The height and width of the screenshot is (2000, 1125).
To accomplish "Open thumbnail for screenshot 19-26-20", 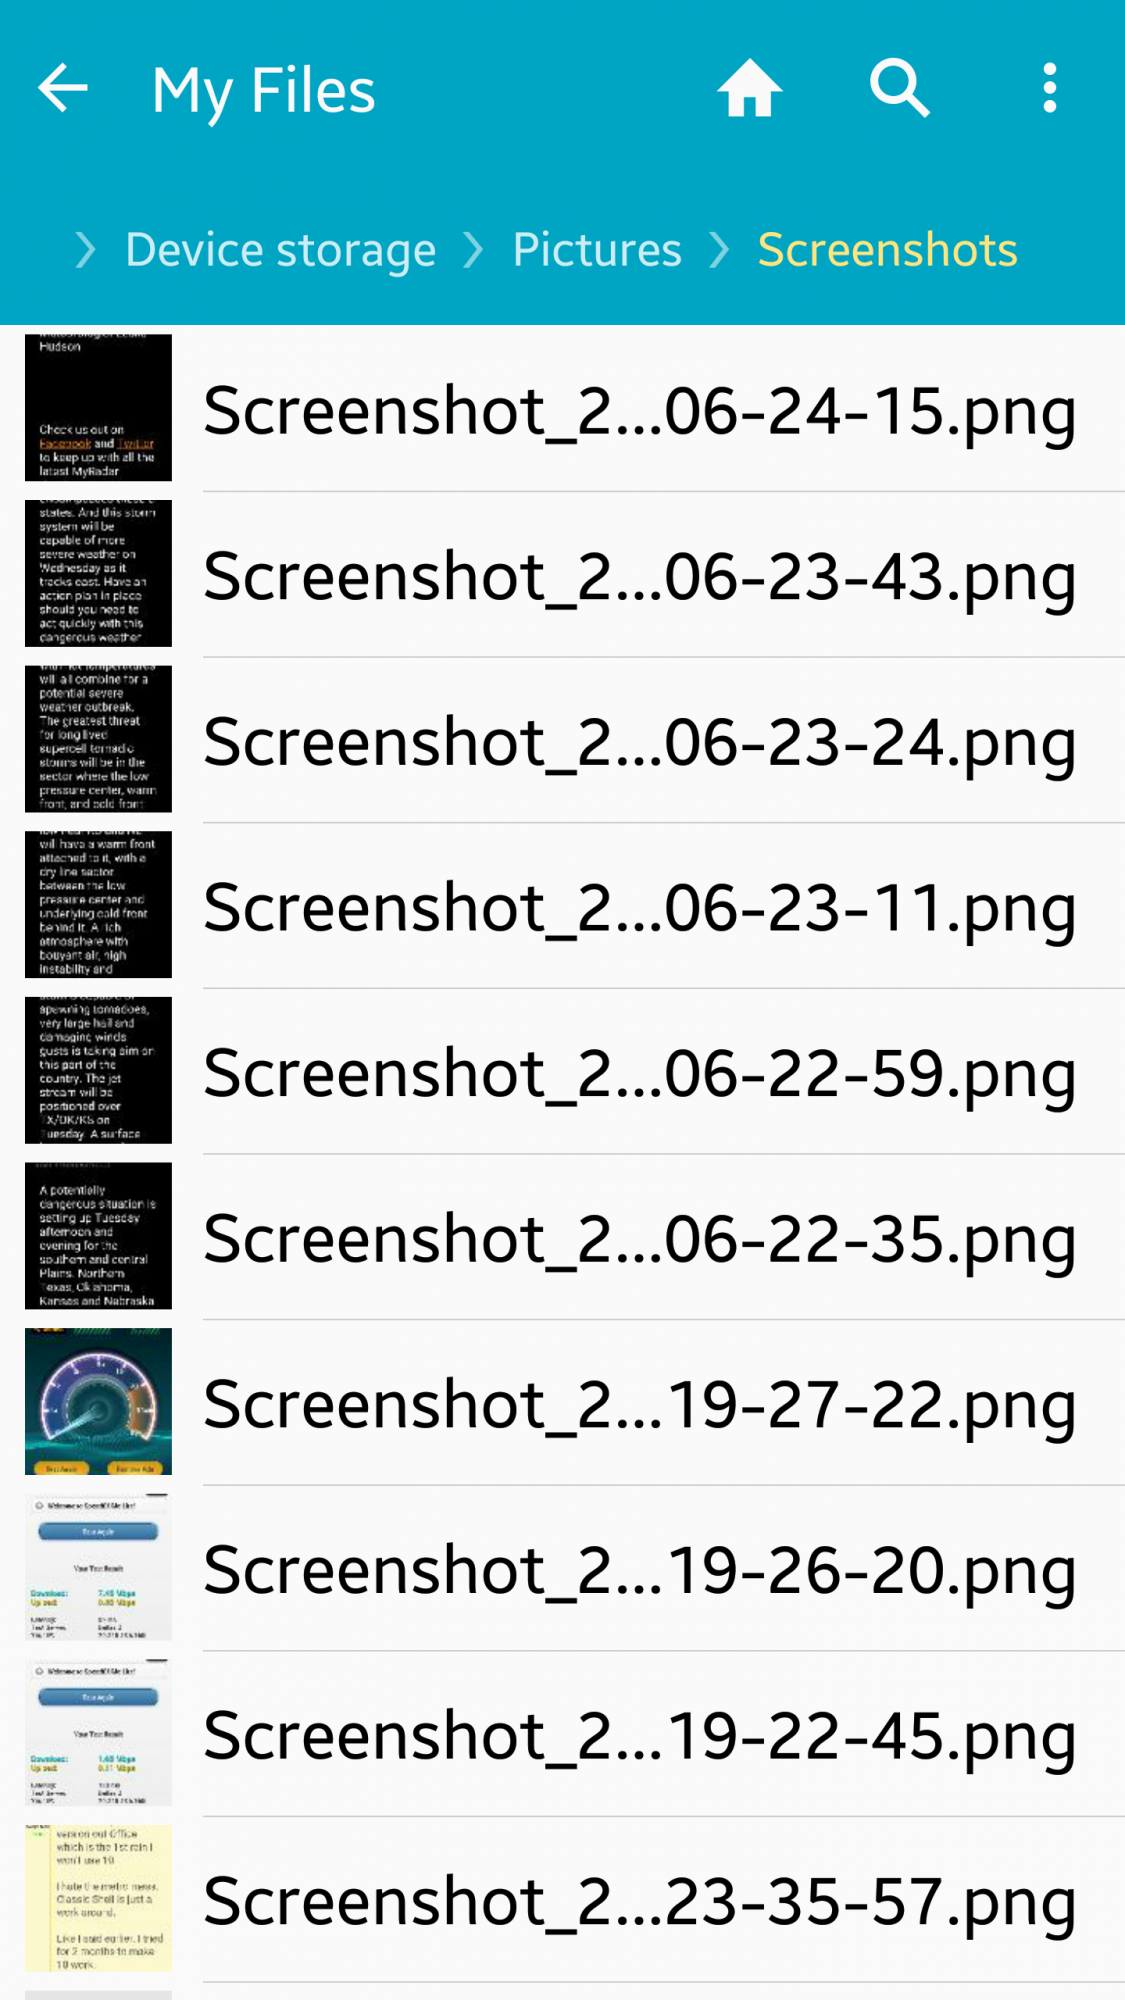I will 98,1567.
